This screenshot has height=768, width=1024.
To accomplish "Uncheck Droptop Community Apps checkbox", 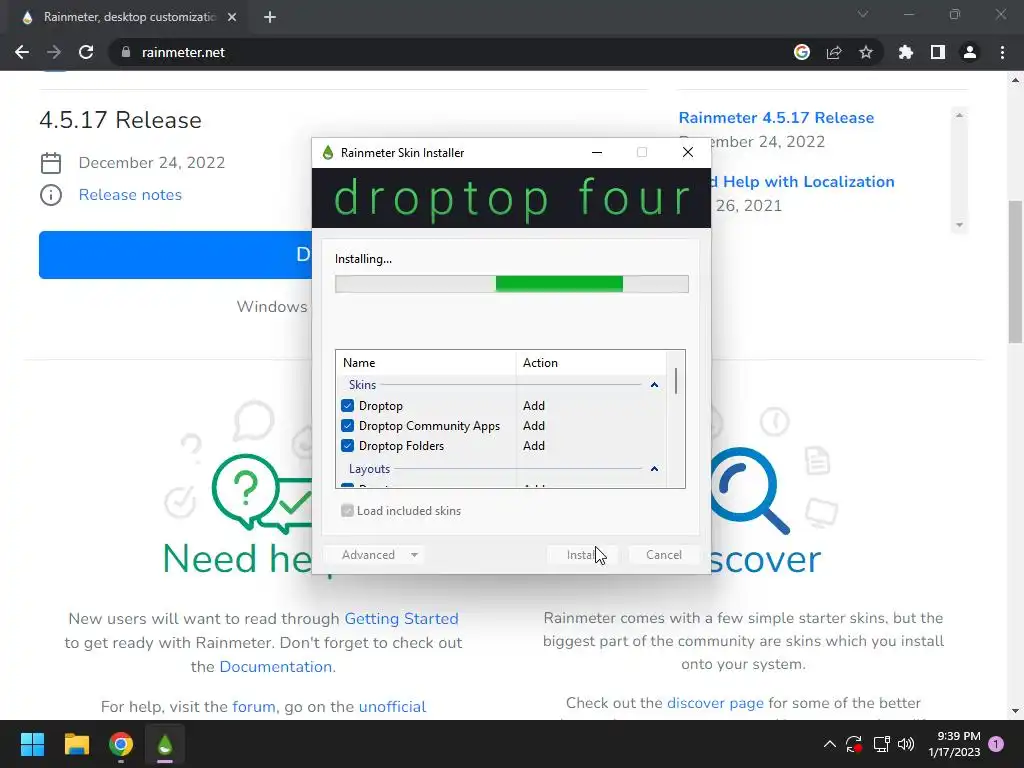I will pyautogui.click(x=347, y=426).
